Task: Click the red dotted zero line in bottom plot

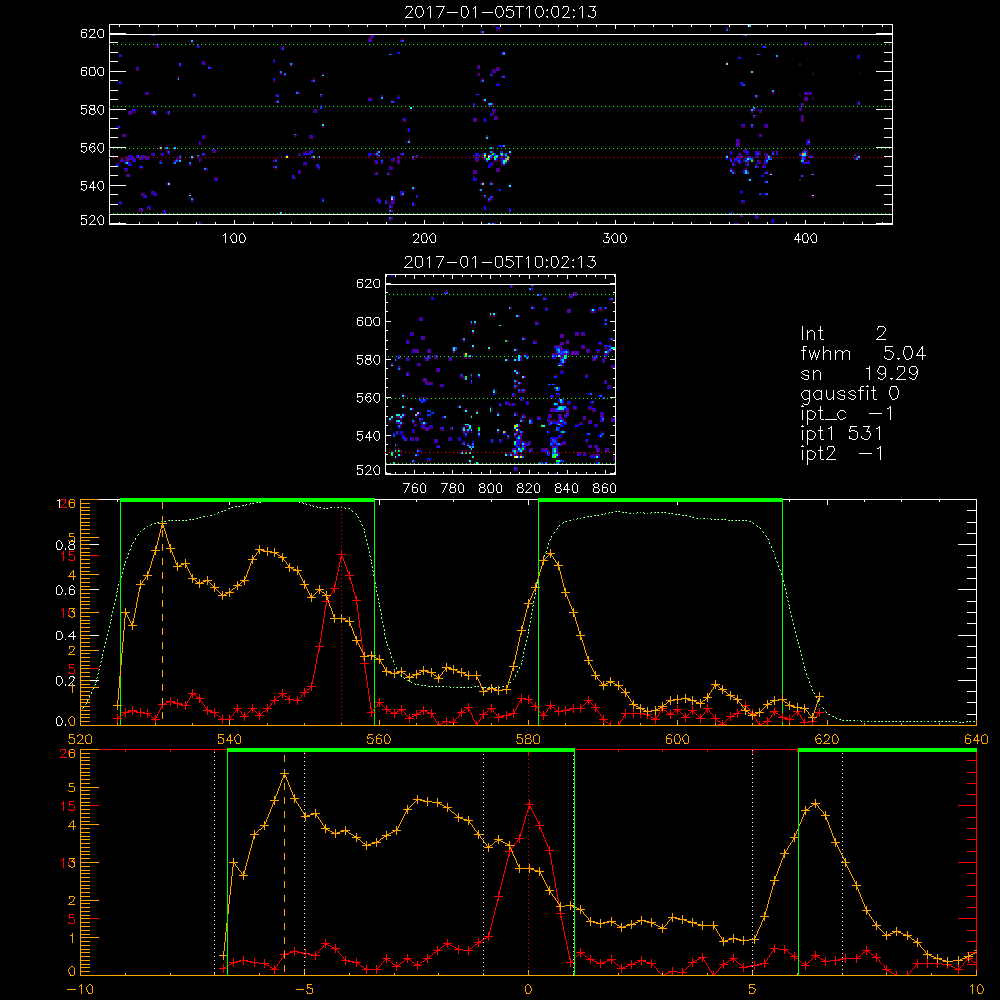Action: pos(528,862)
